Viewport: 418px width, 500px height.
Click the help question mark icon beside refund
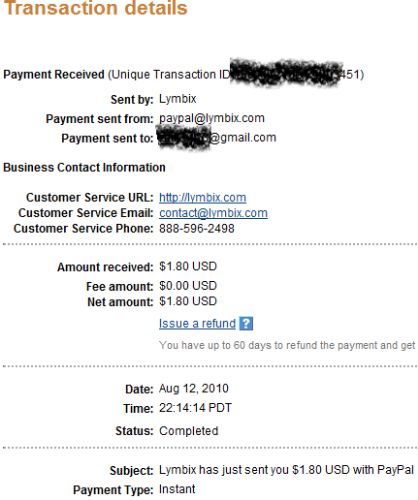[246, 324]
